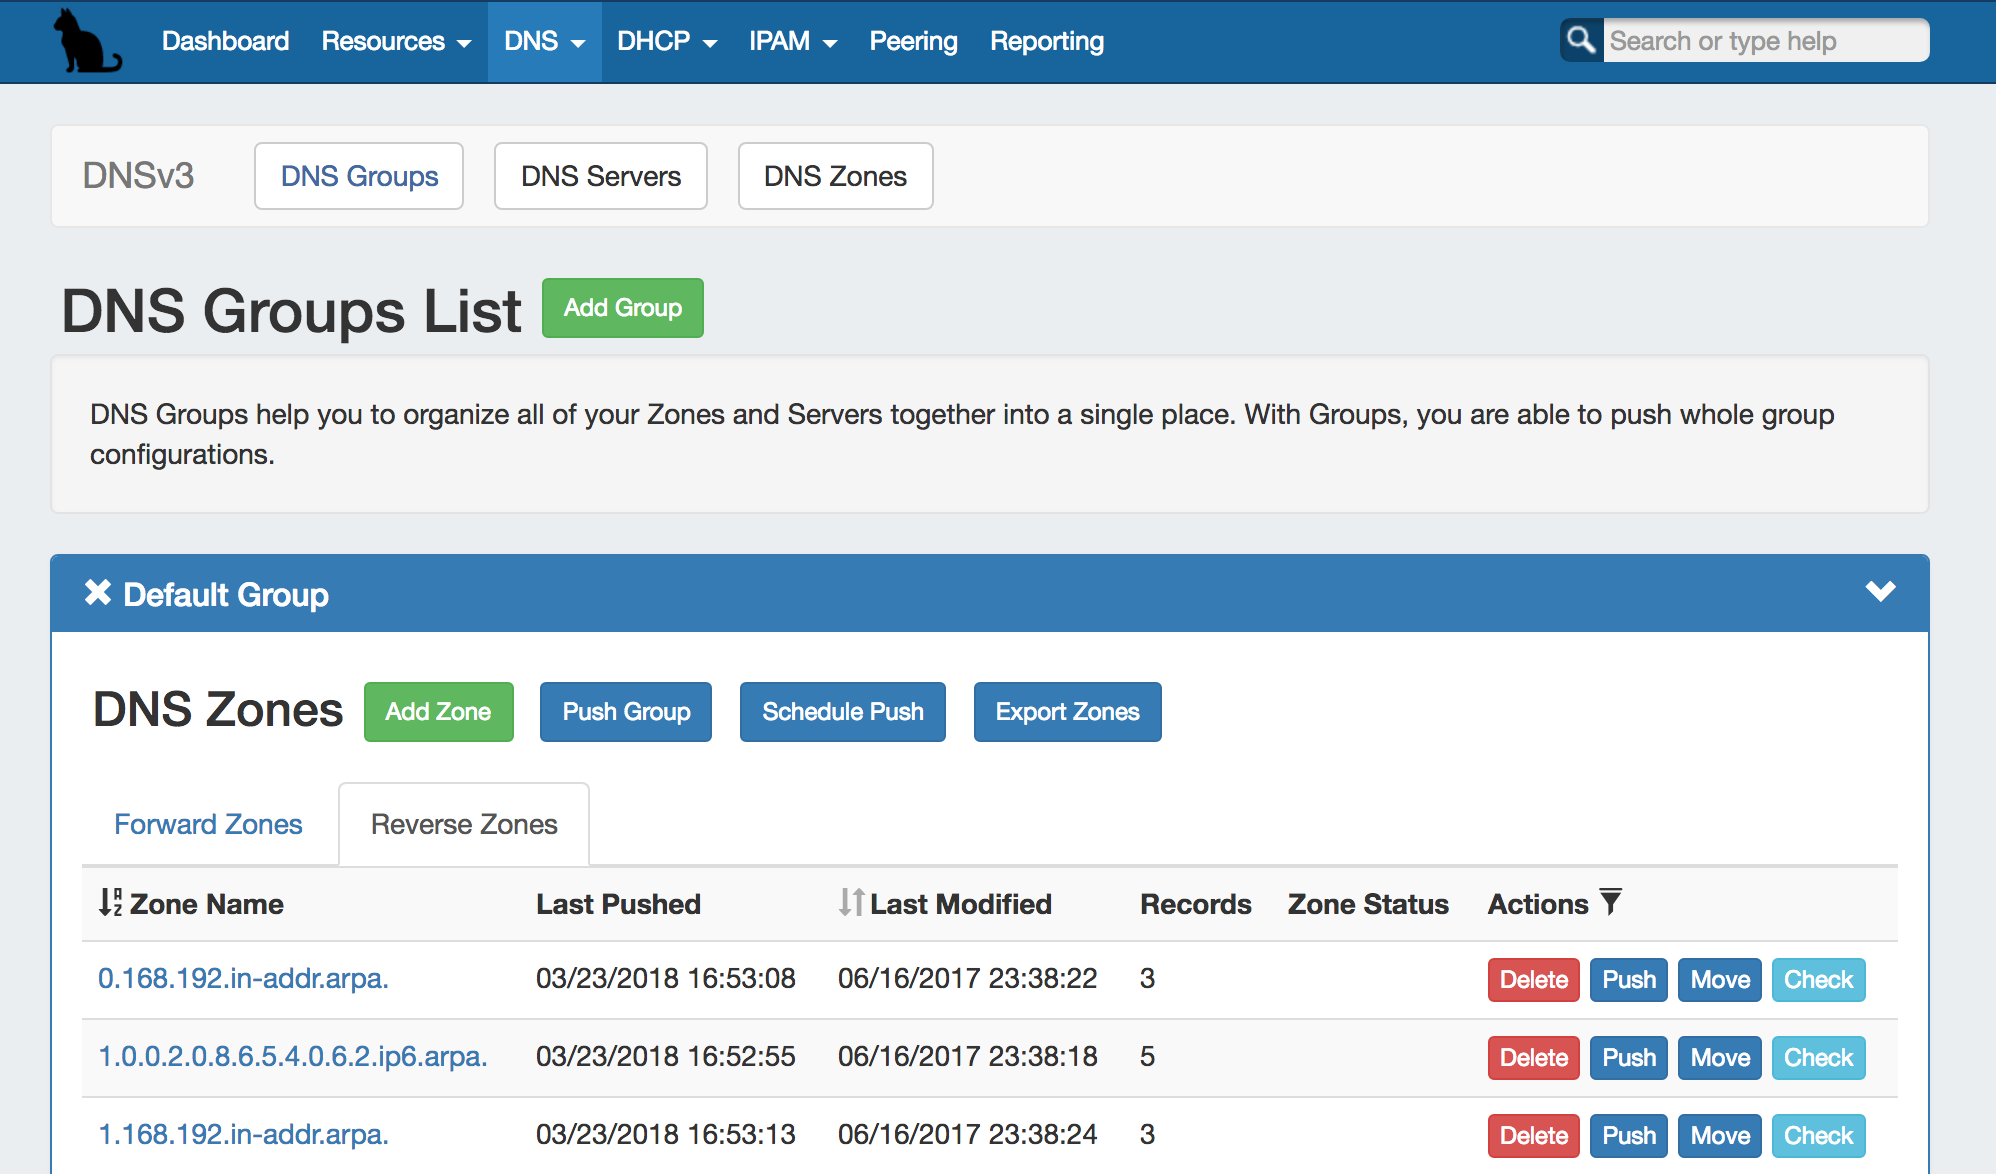Sort by Last Modified arrows icon
Screen dimensions: 1996x1174
coord(851,902)
